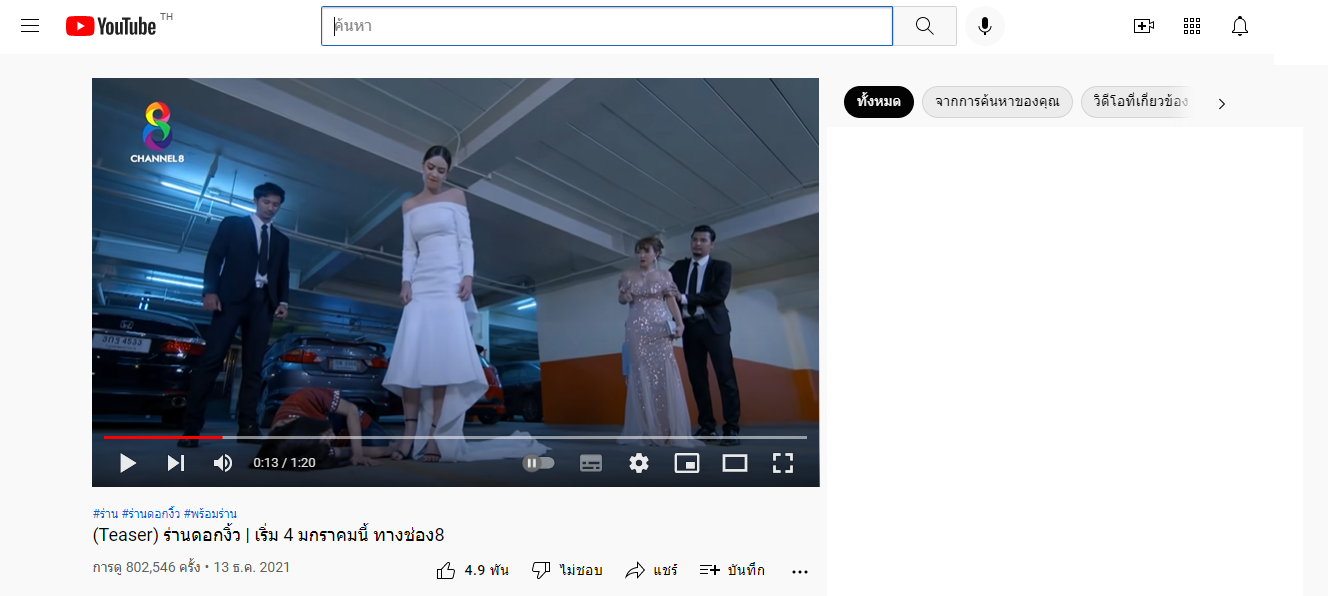This screenshot has width=1328, height=596.
Task: Open the create video icon
Action: pyautogui.click(x=1144, y=26)
